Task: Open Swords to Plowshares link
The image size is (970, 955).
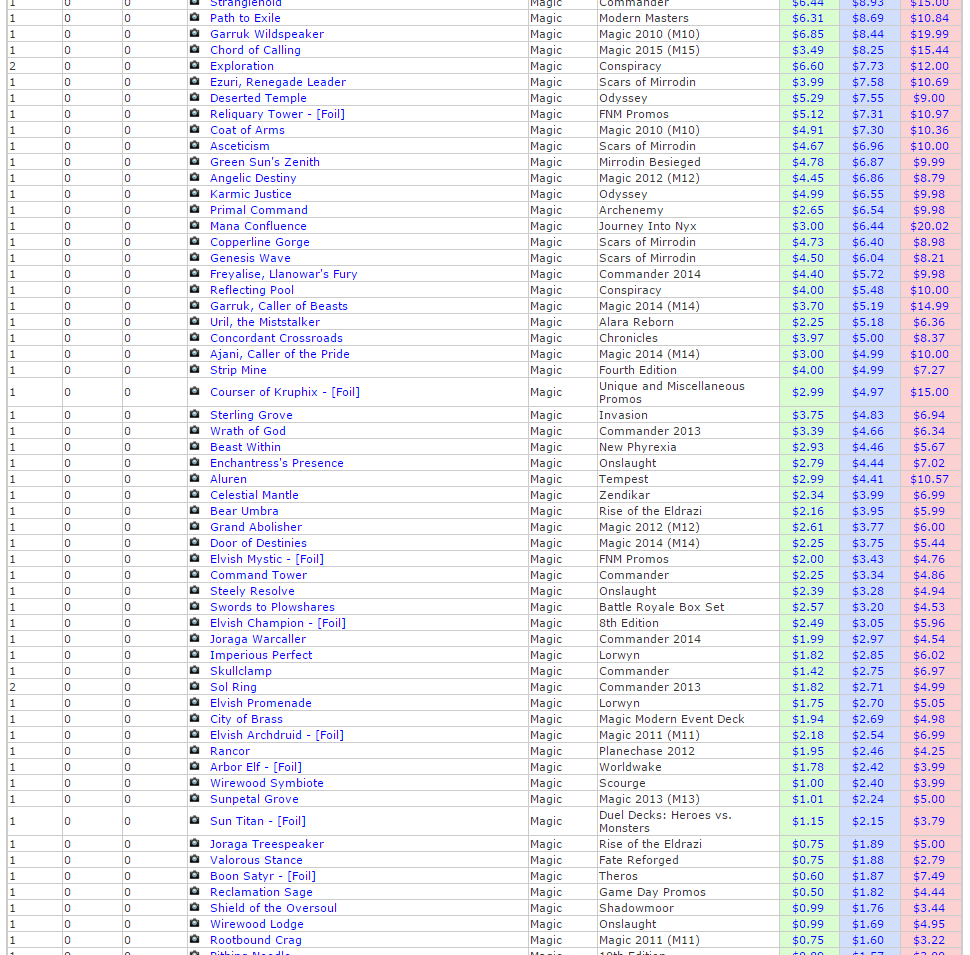Action: (x=272, y=607)
